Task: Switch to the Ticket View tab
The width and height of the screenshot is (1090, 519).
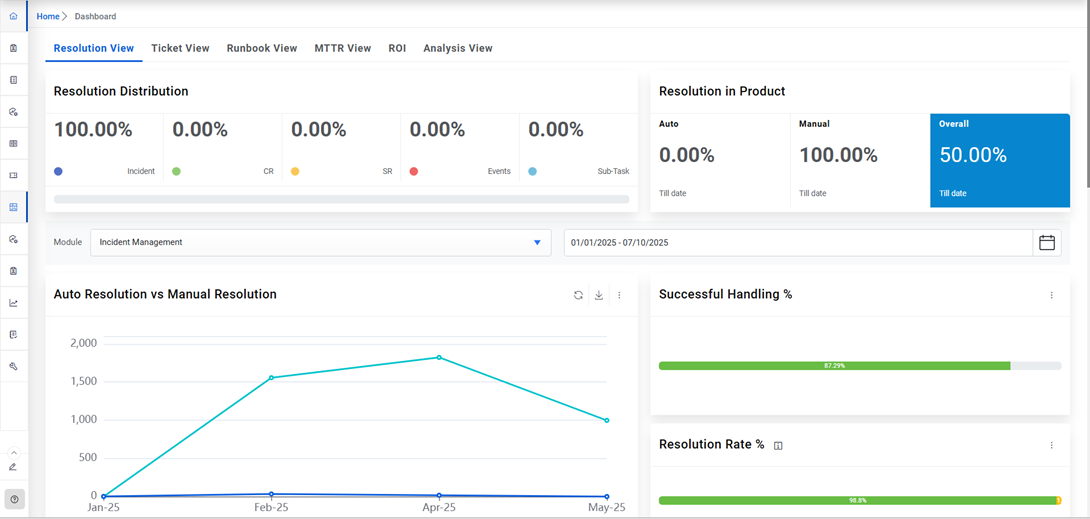Action: click(180, 48)
